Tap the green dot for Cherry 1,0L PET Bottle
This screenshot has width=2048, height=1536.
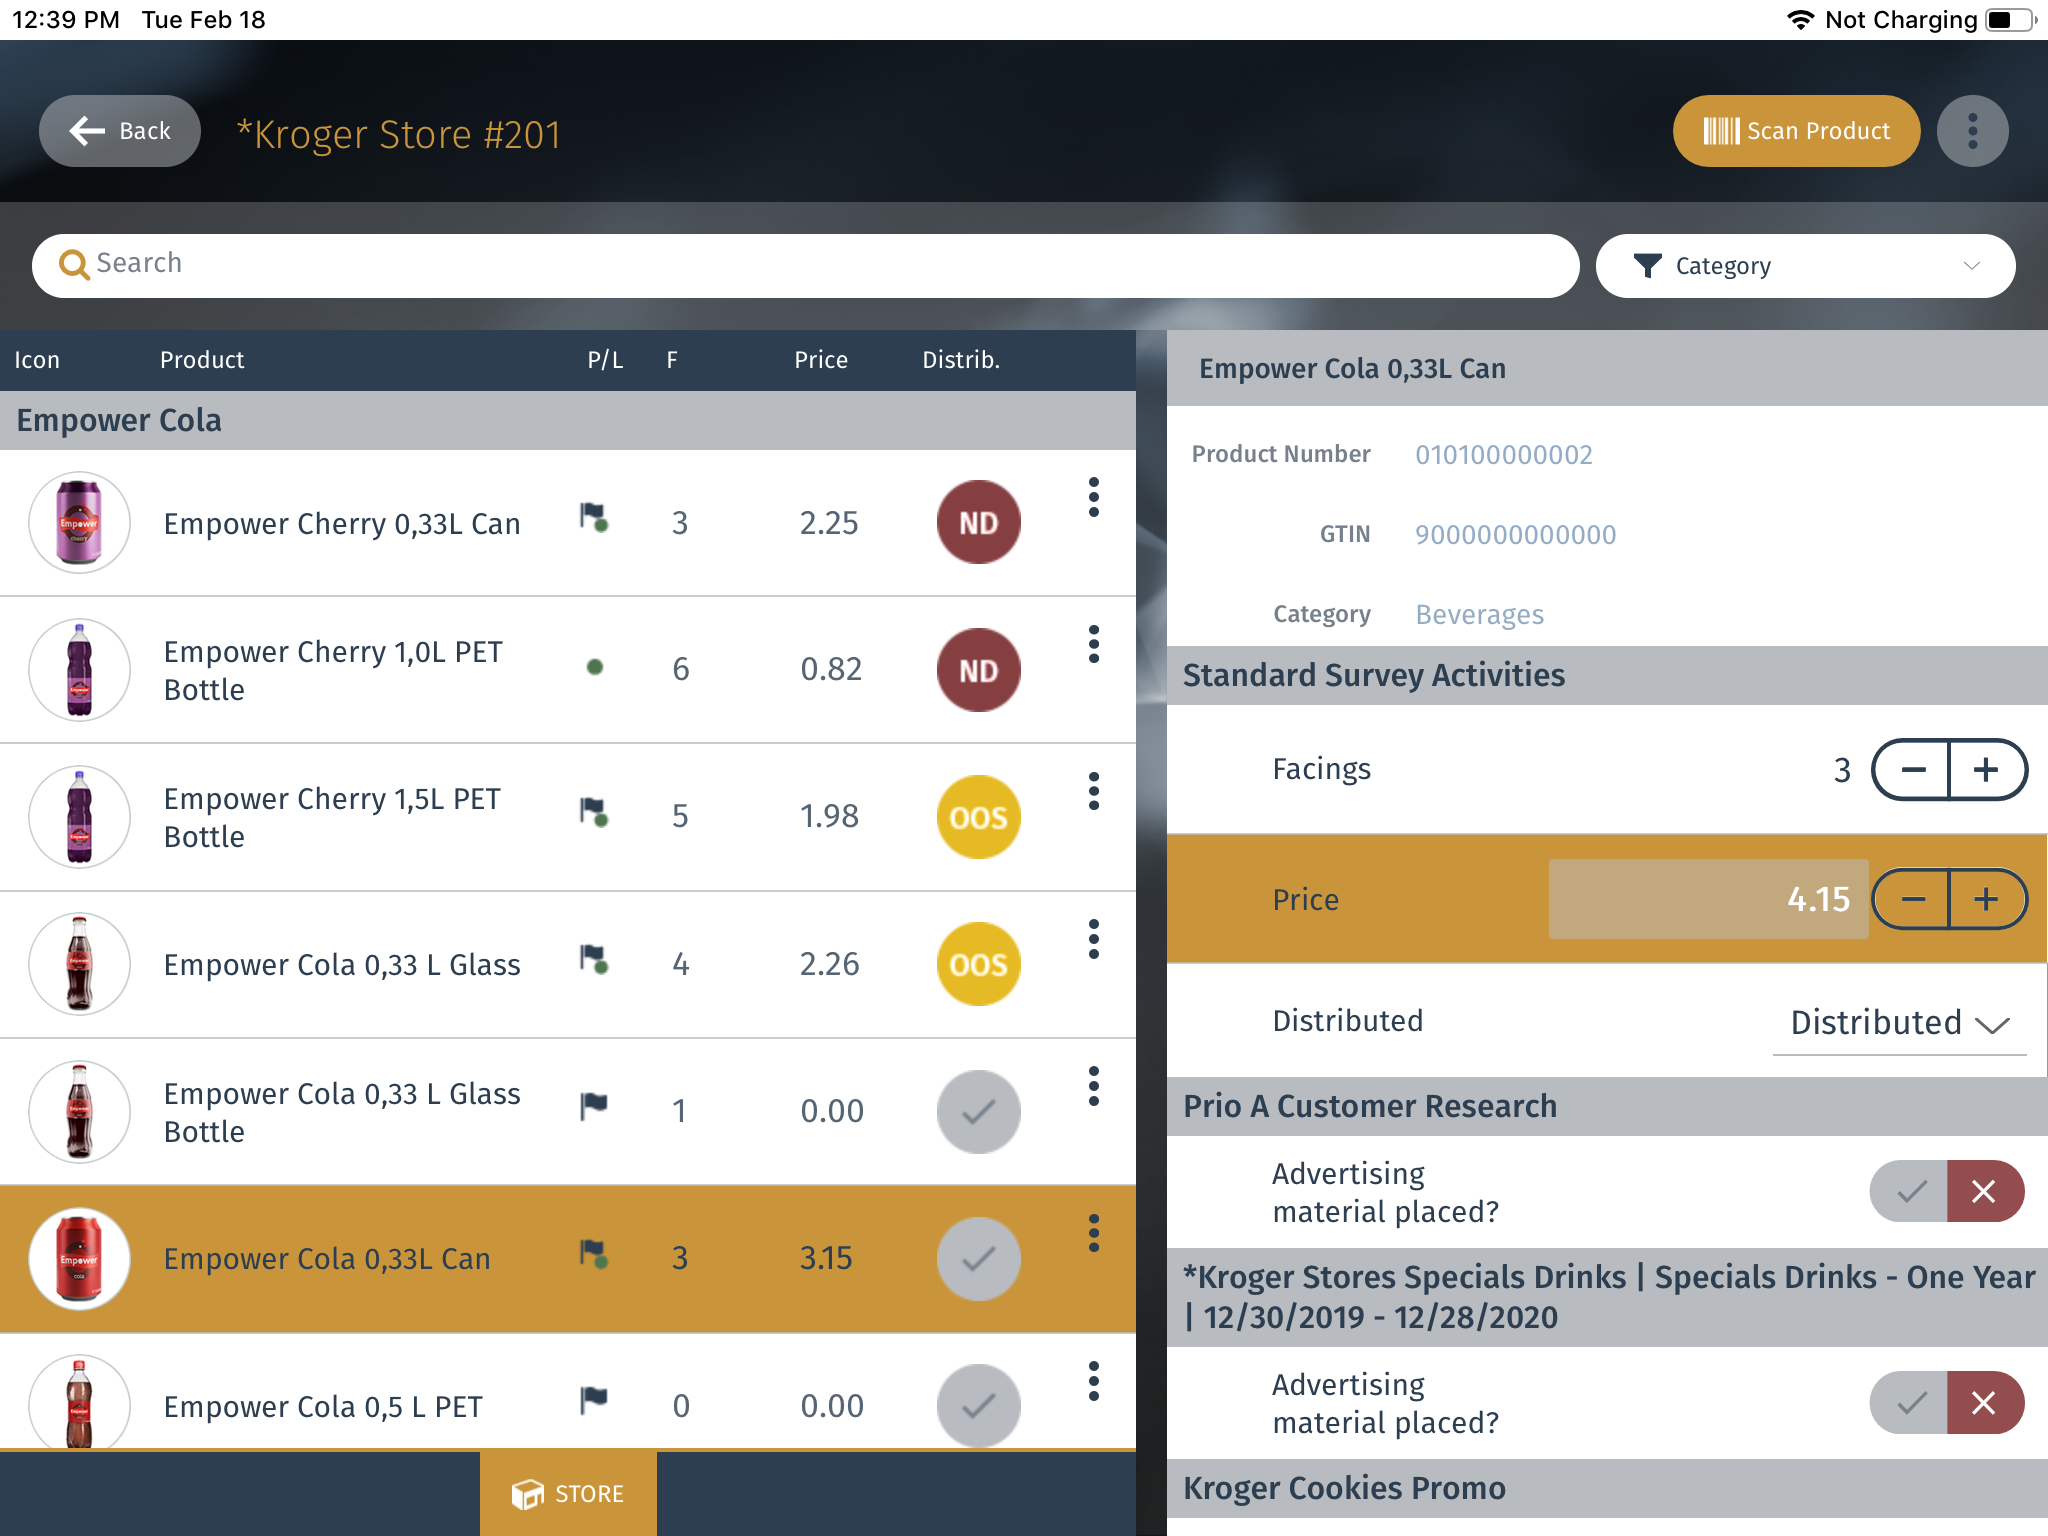tap(595, 667)
